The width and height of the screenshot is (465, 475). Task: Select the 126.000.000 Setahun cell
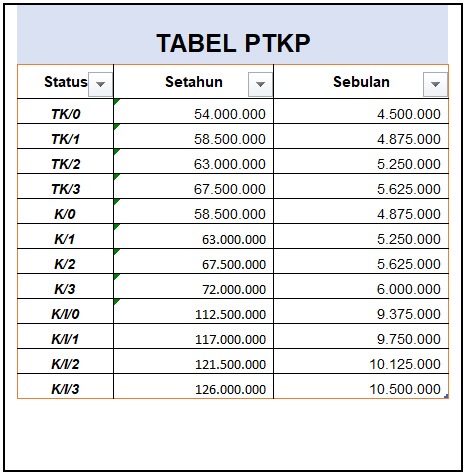pyautogui.click(x=193, y=386)
